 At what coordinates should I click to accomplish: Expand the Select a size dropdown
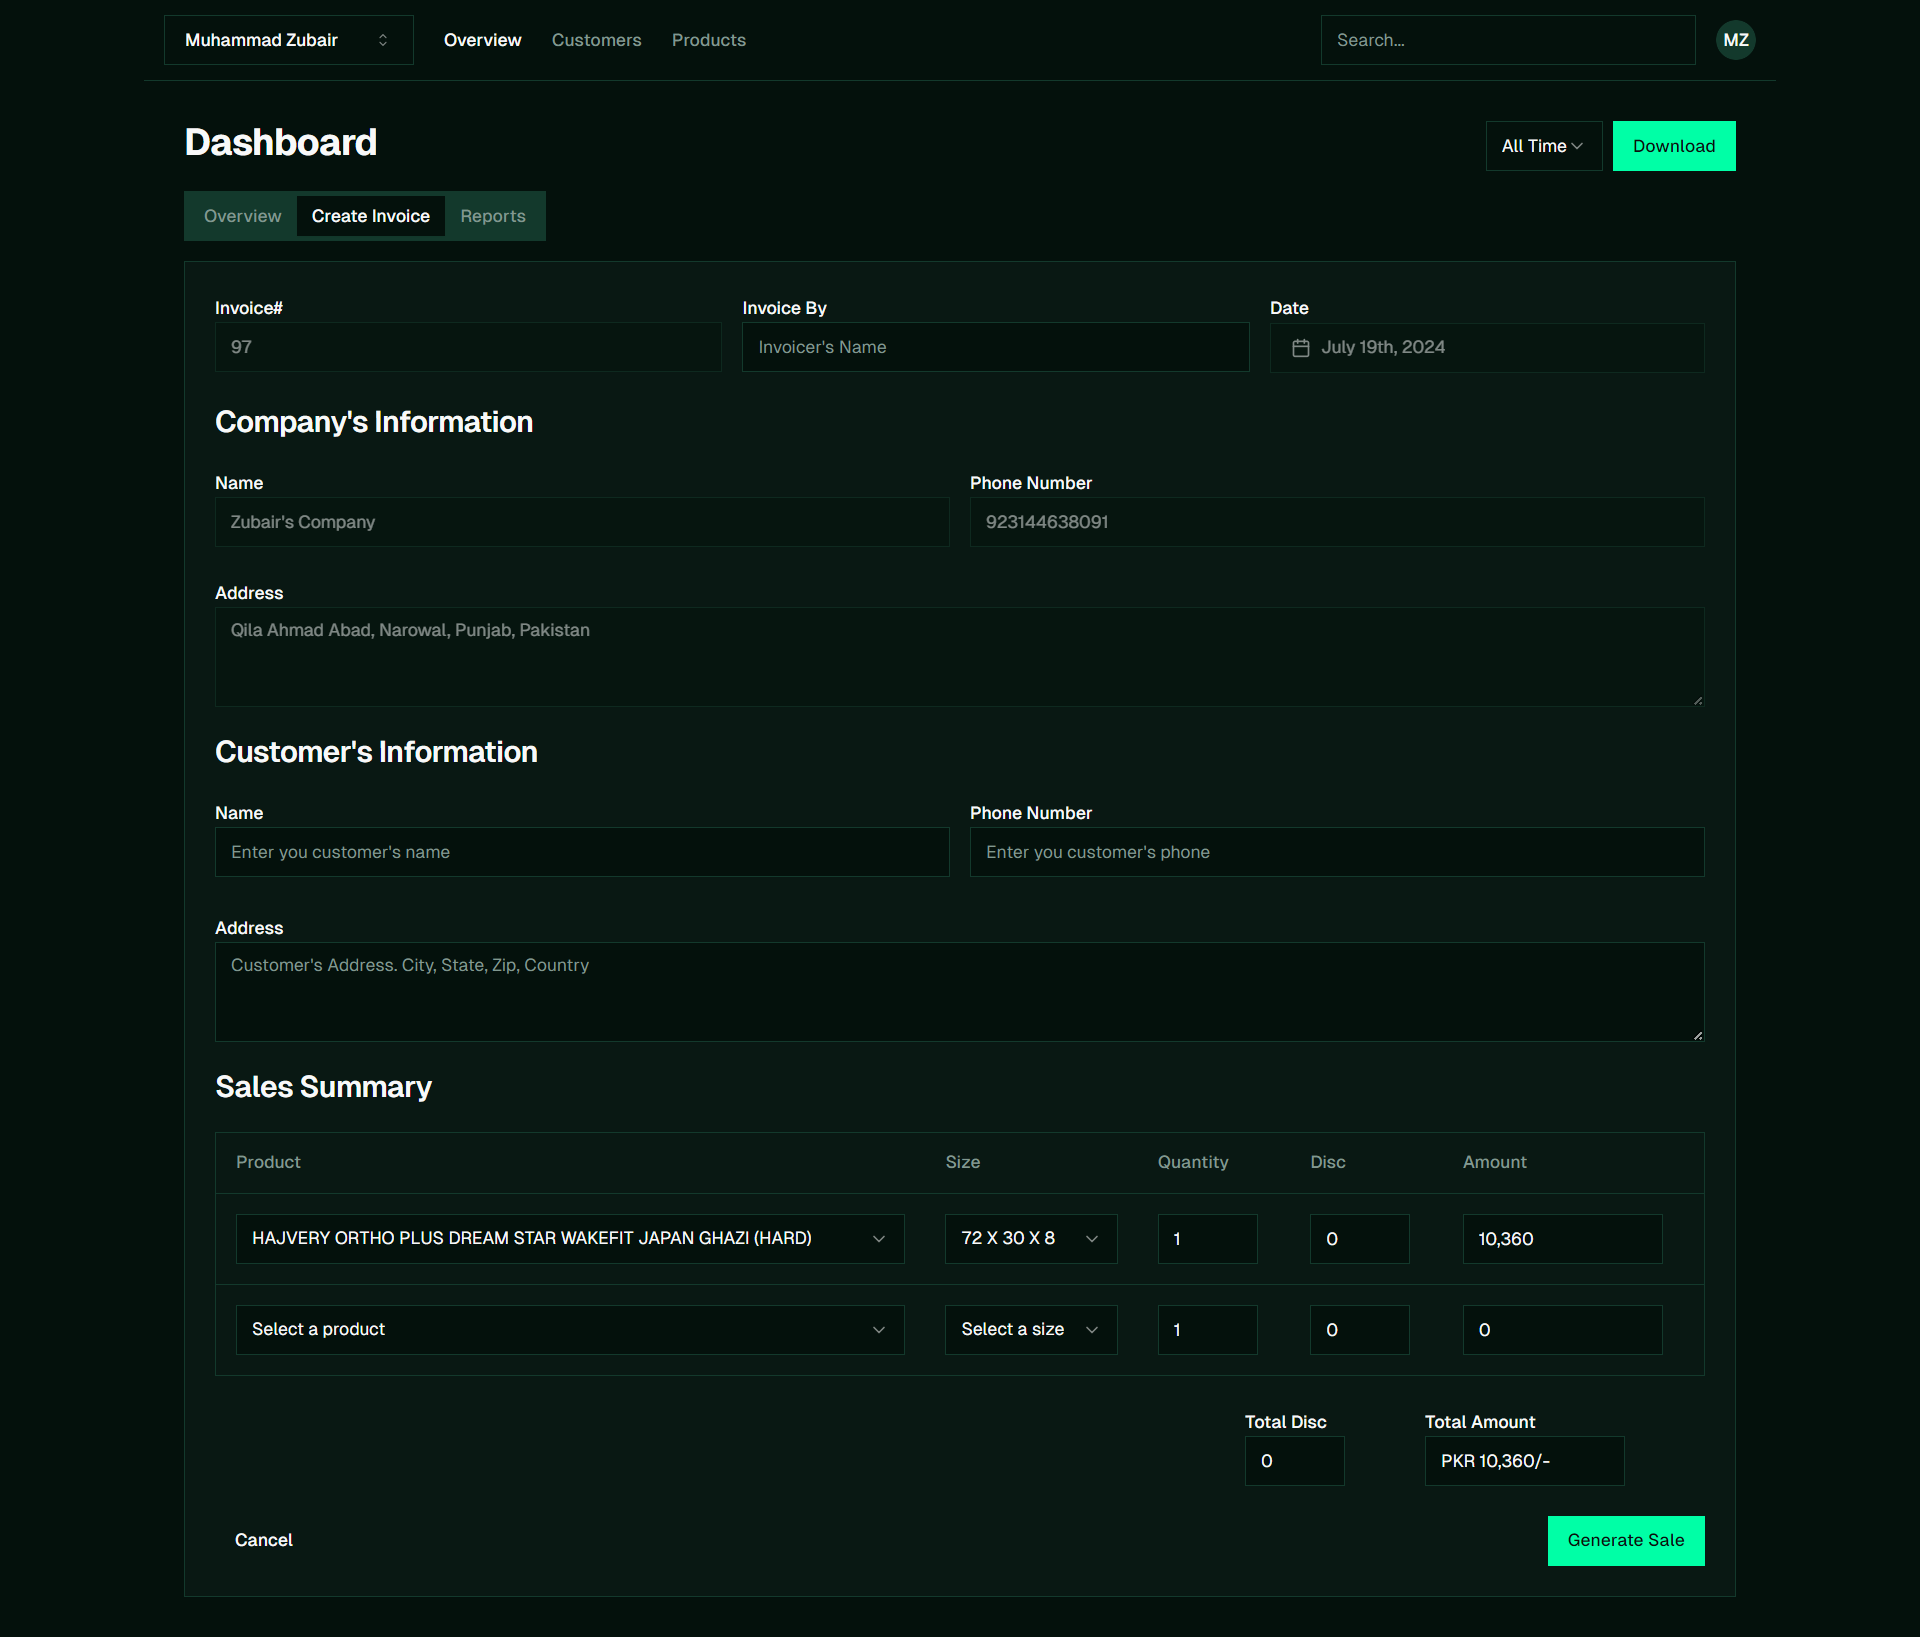pos(1030,1329)
